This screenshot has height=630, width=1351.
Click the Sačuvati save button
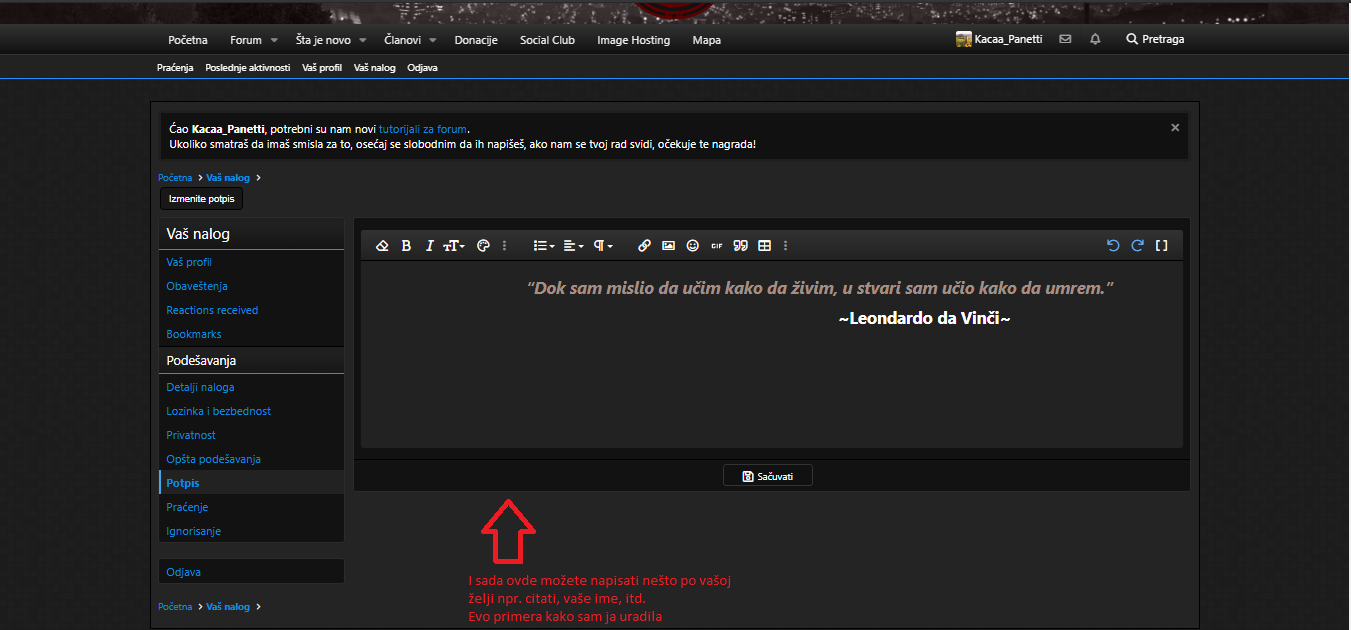(768, 476)
